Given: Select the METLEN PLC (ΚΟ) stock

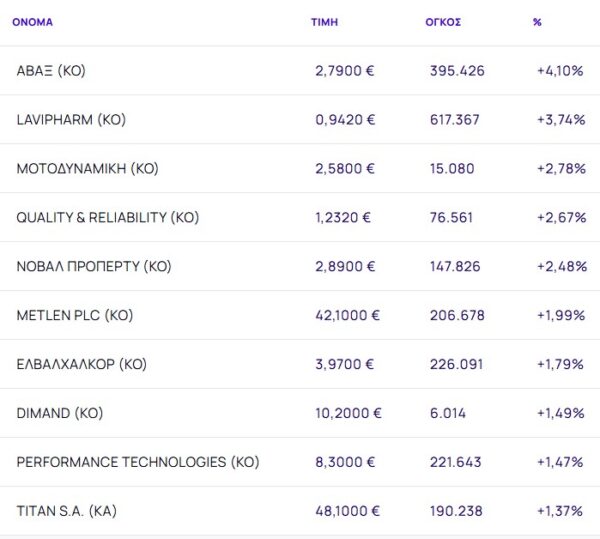Looking at the screenshot, I should 75,315.
